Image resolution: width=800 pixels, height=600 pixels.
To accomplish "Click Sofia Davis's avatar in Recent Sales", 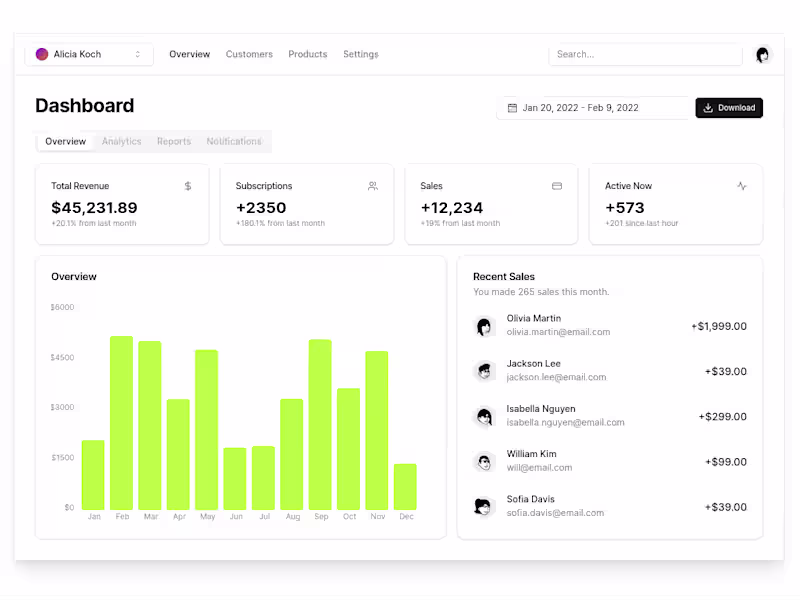I will click(484, 506).
